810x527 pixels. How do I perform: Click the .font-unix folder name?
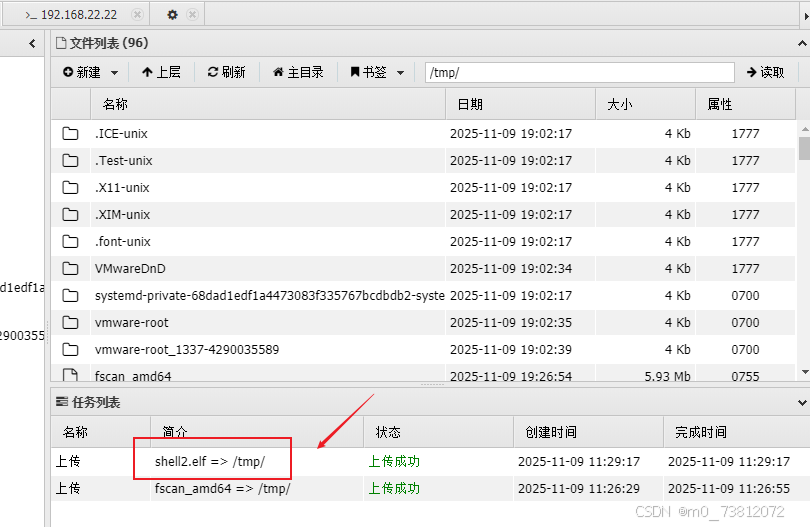(x=123, y=241)
